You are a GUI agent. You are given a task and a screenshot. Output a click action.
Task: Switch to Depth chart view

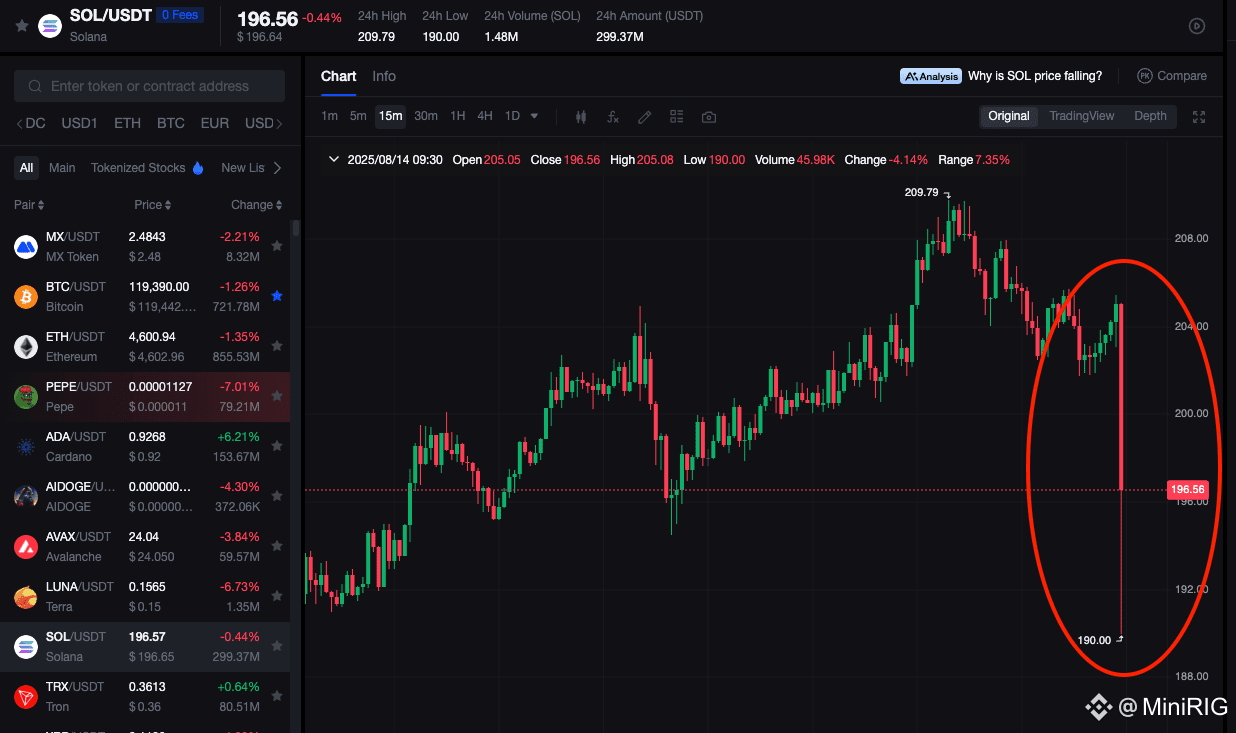pyautogui.click(x=1150, y=116)
